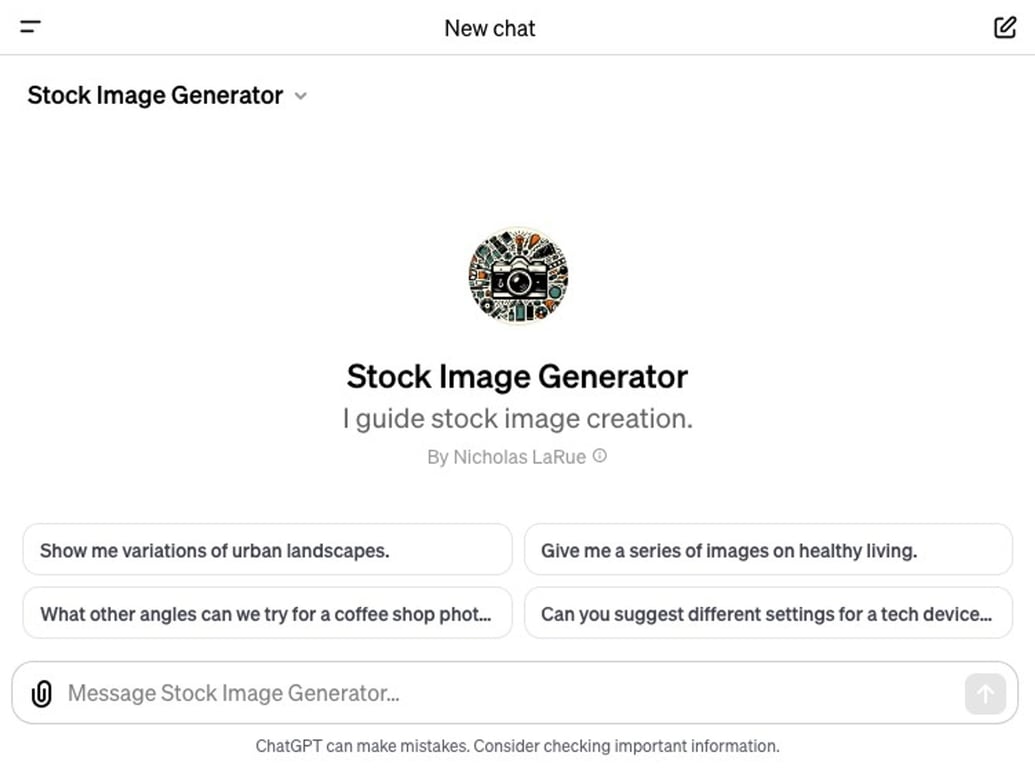
Task: Click the ChatGPT disclaimer text below input
Action: point(517,745)
